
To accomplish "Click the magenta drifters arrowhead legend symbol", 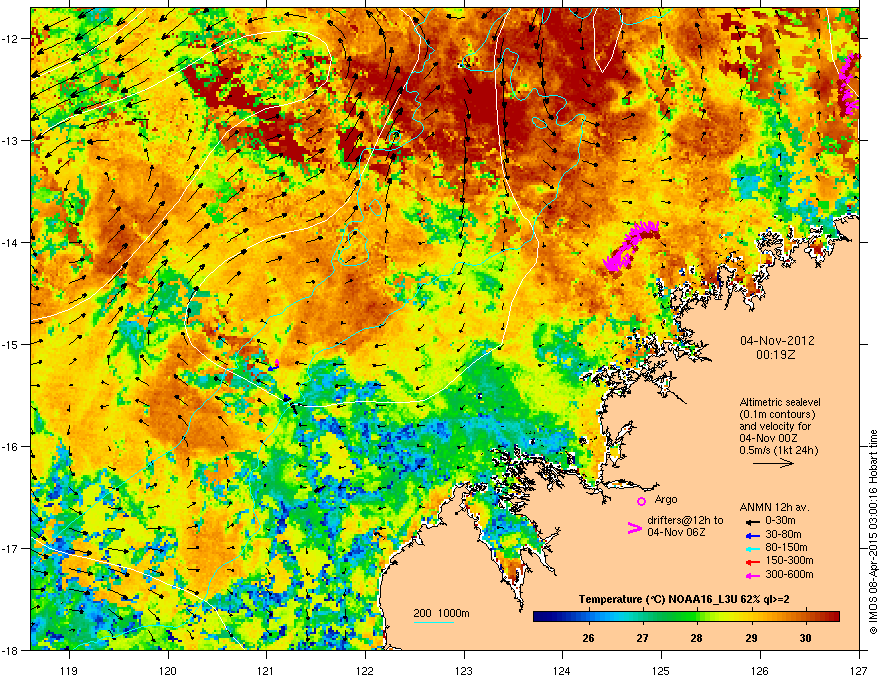I will (634, 528).
